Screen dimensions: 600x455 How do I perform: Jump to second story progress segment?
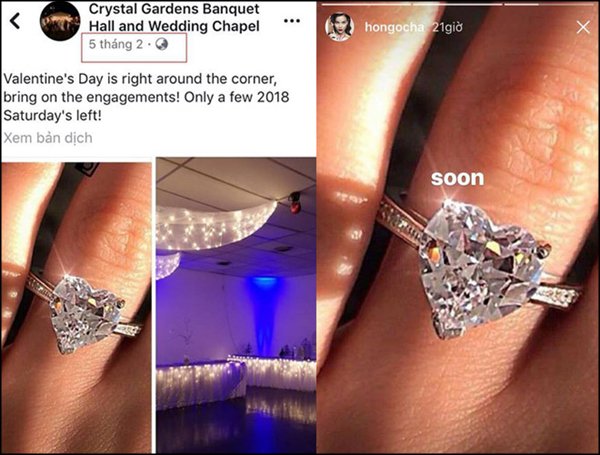[x=457, y=4]
